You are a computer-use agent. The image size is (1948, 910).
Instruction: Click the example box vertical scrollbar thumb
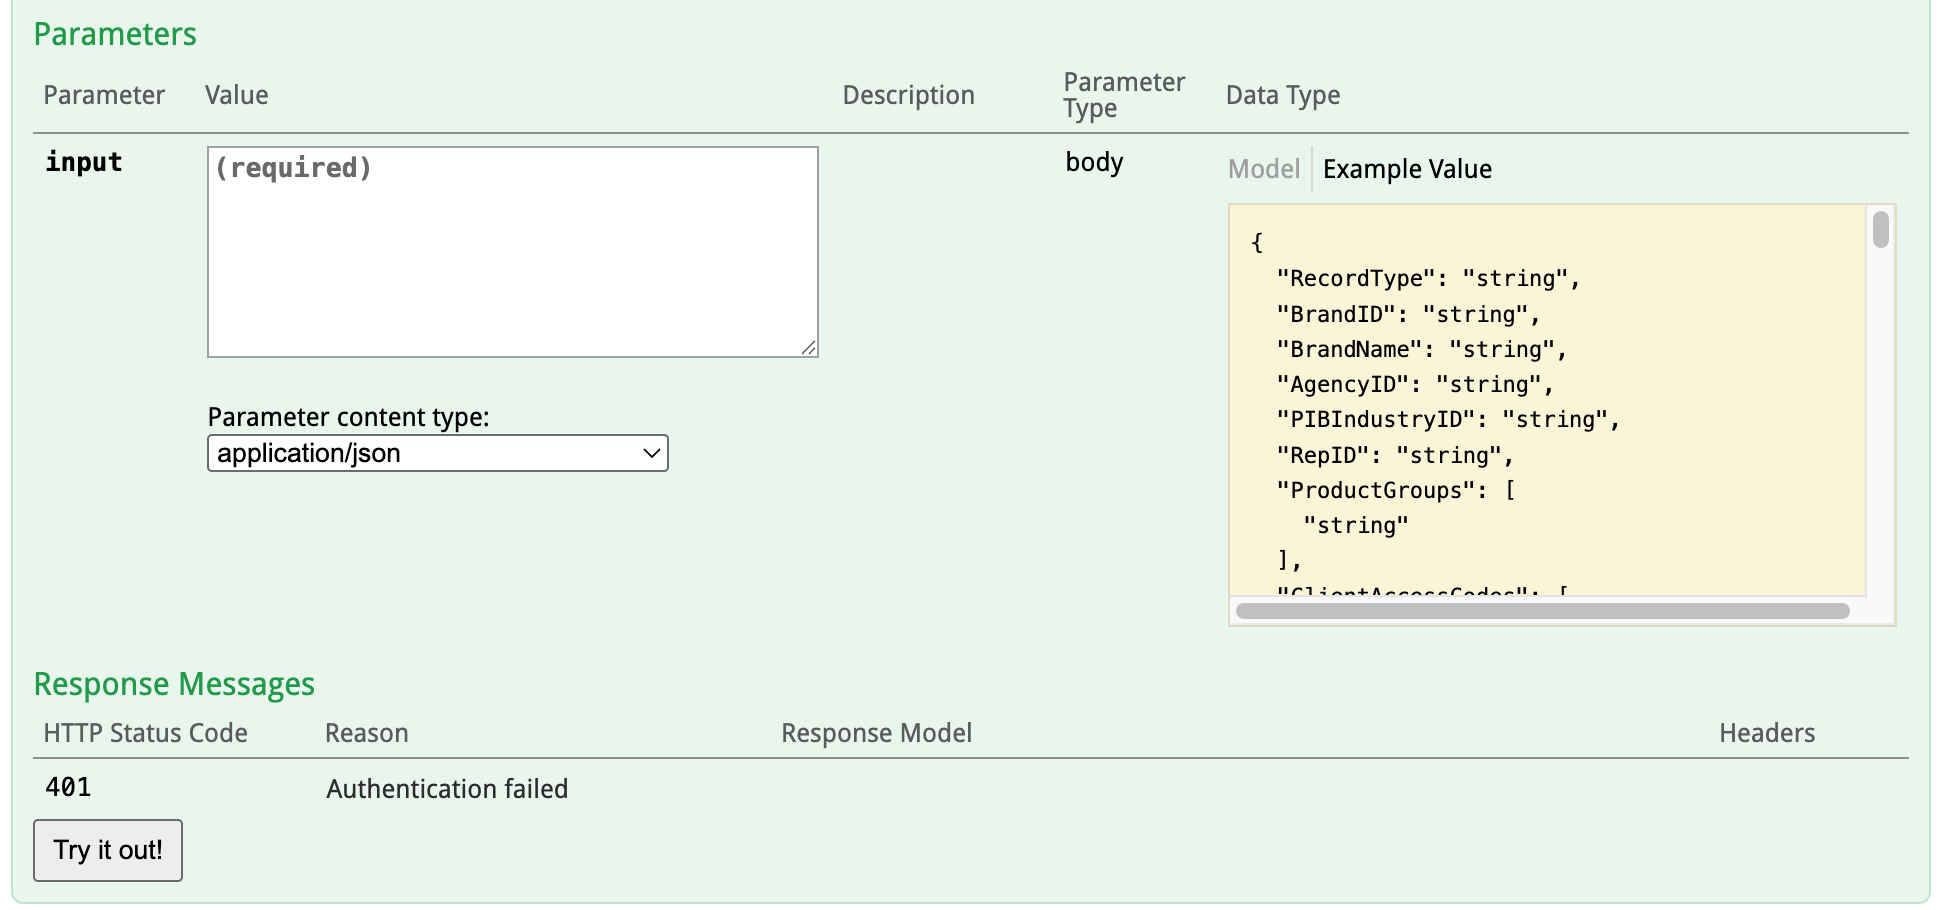(x=1880, y=230)
